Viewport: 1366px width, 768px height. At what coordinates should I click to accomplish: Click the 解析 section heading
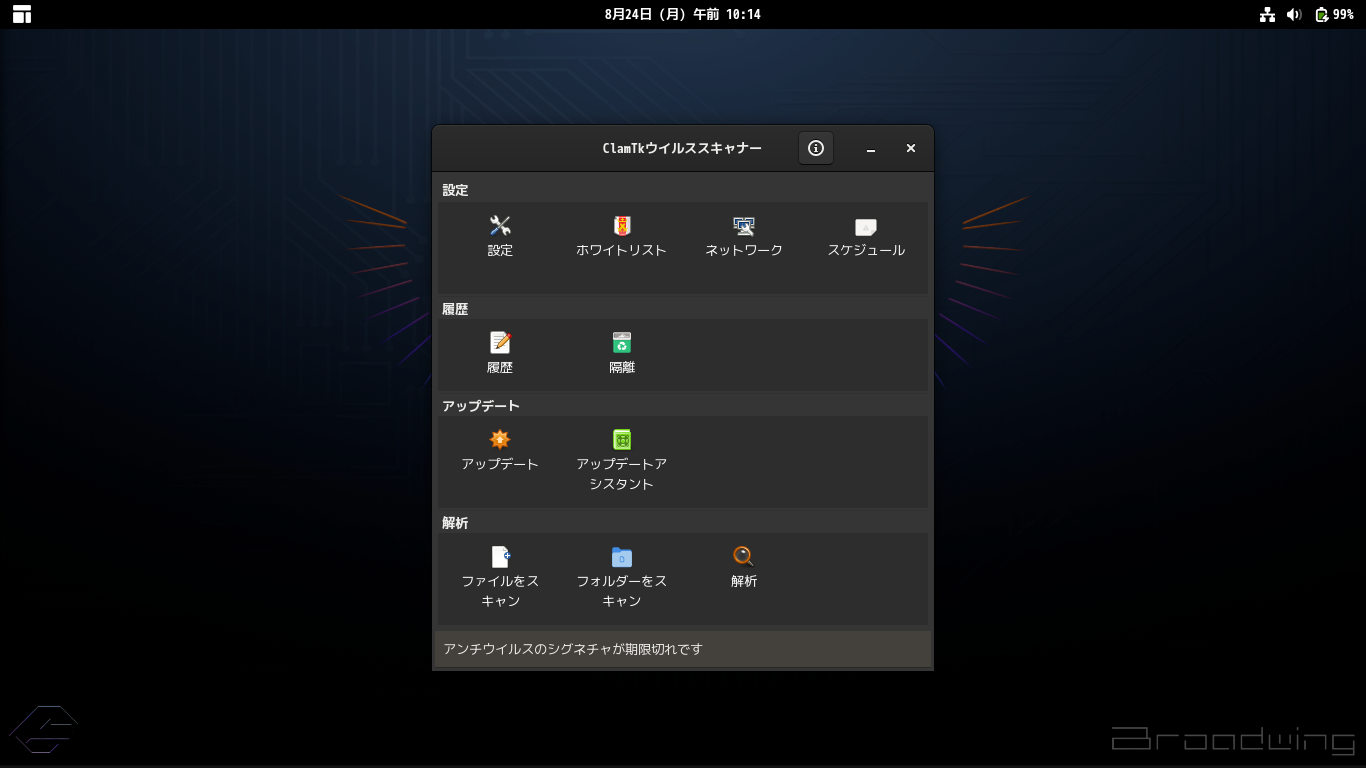click(x=456, y=523)
